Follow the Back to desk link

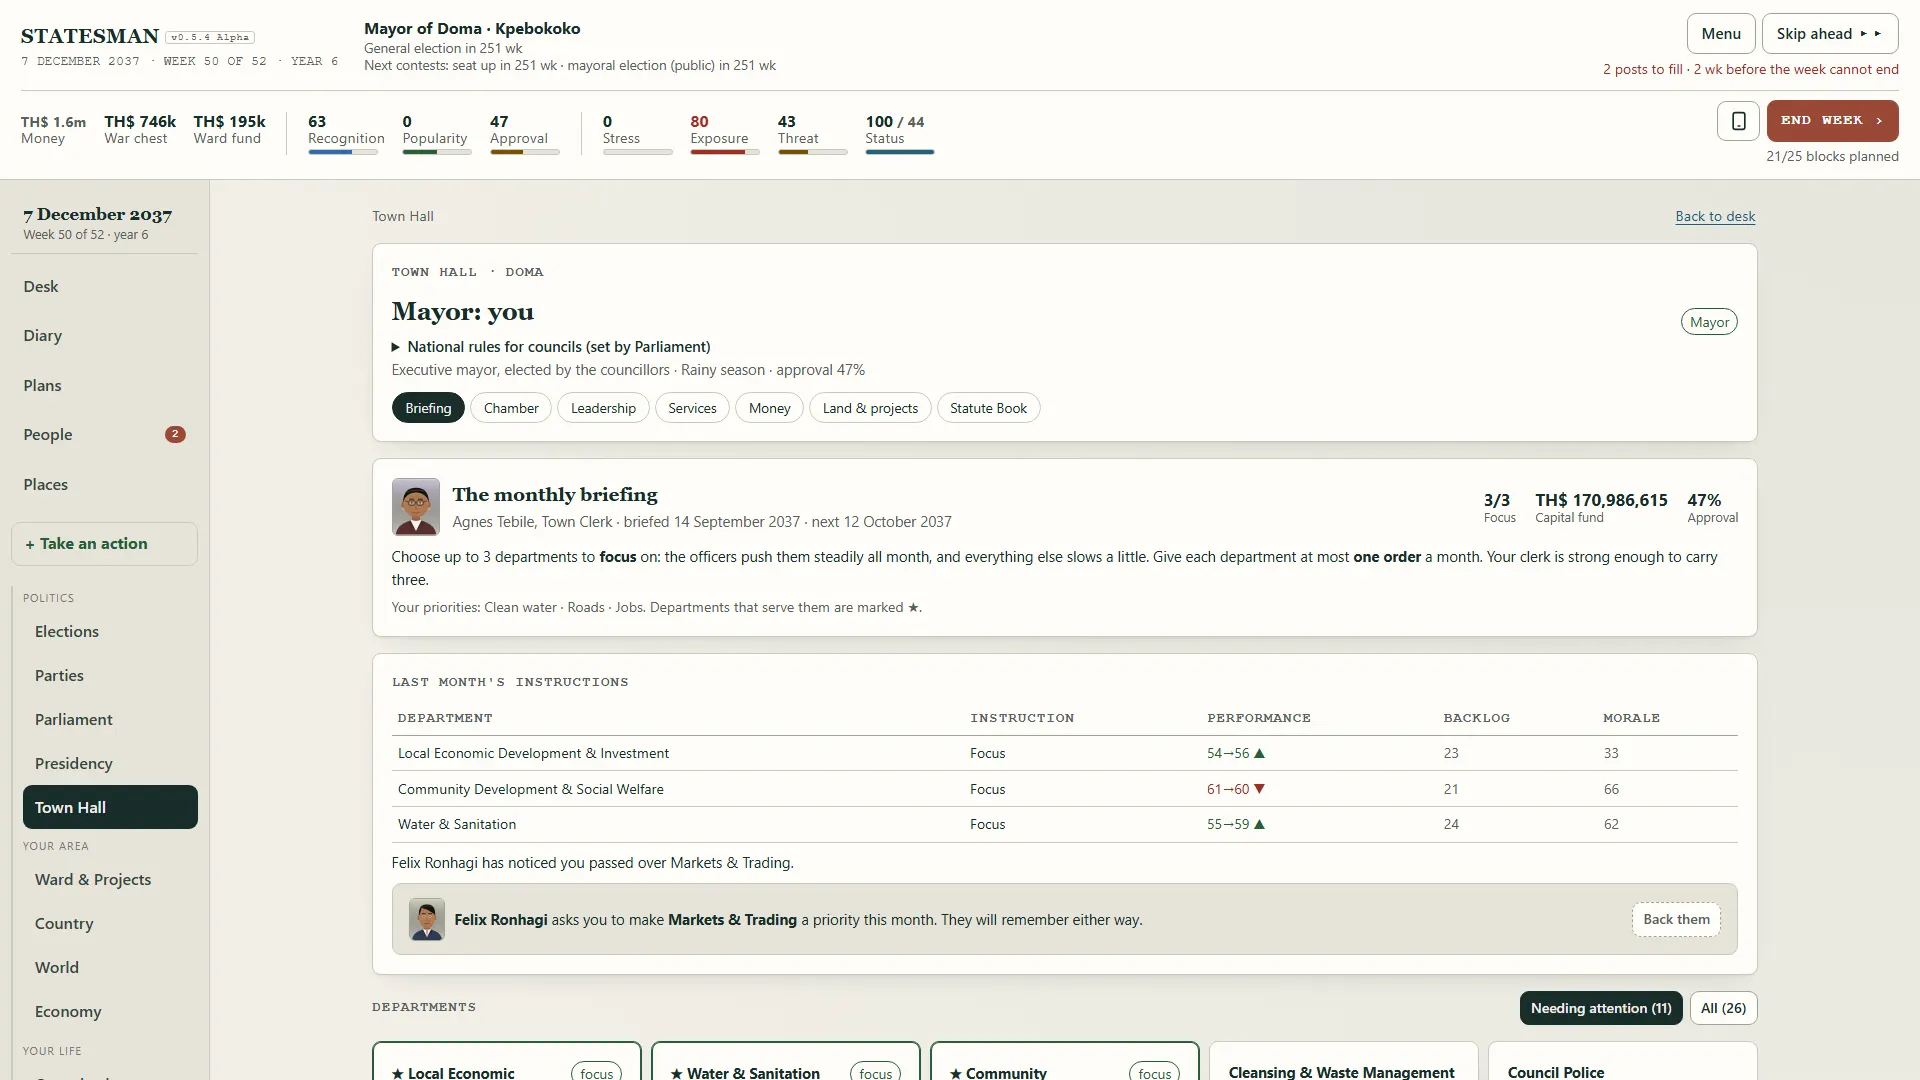pyautogui.click(x=1715, y=216)
